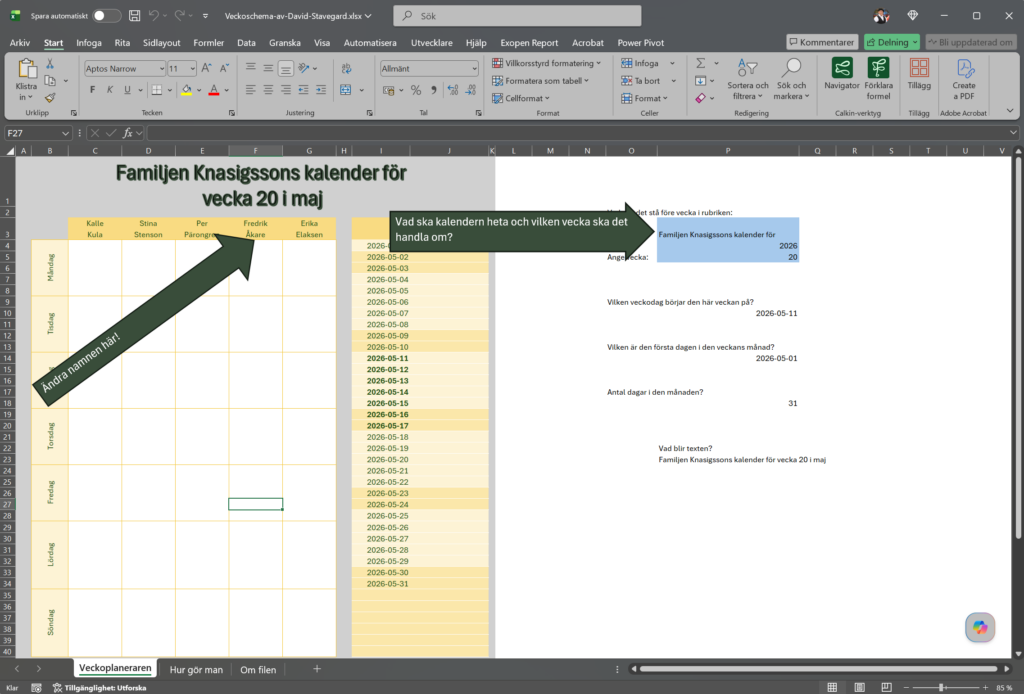Toggle underline U formatting
1024x694 pixels.
coord(127,89)
